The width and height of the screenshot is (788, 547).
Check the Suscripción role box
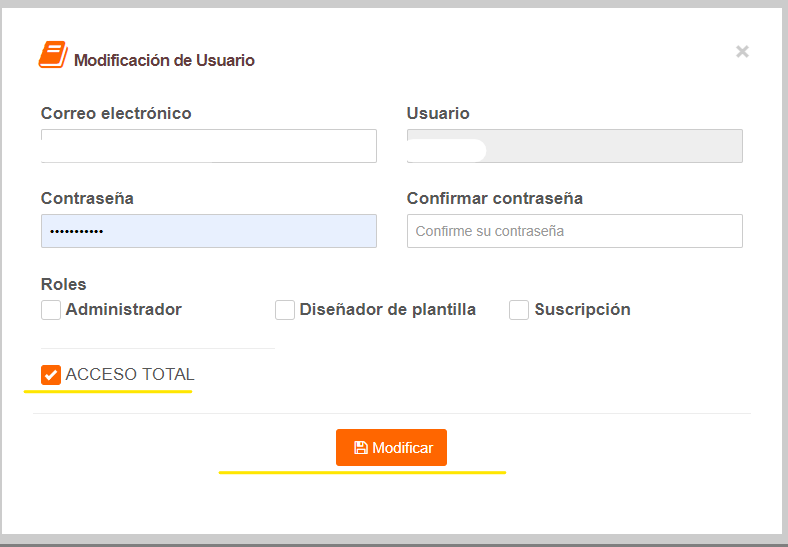(519, 310)
